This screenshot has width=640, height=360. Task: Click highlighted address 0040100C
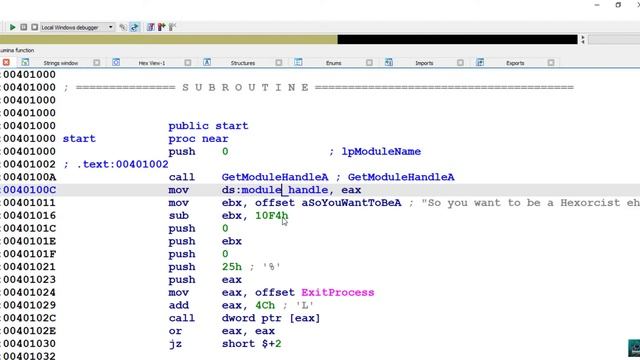coord(29,190)
